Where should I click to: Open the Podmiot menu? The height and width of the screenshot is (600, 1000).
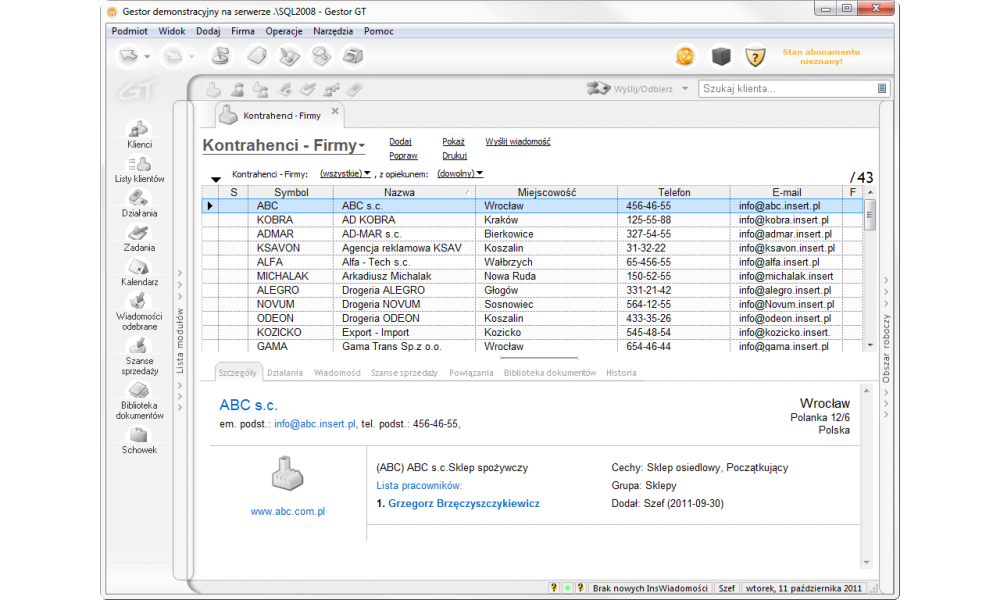(x=129, y=31)
